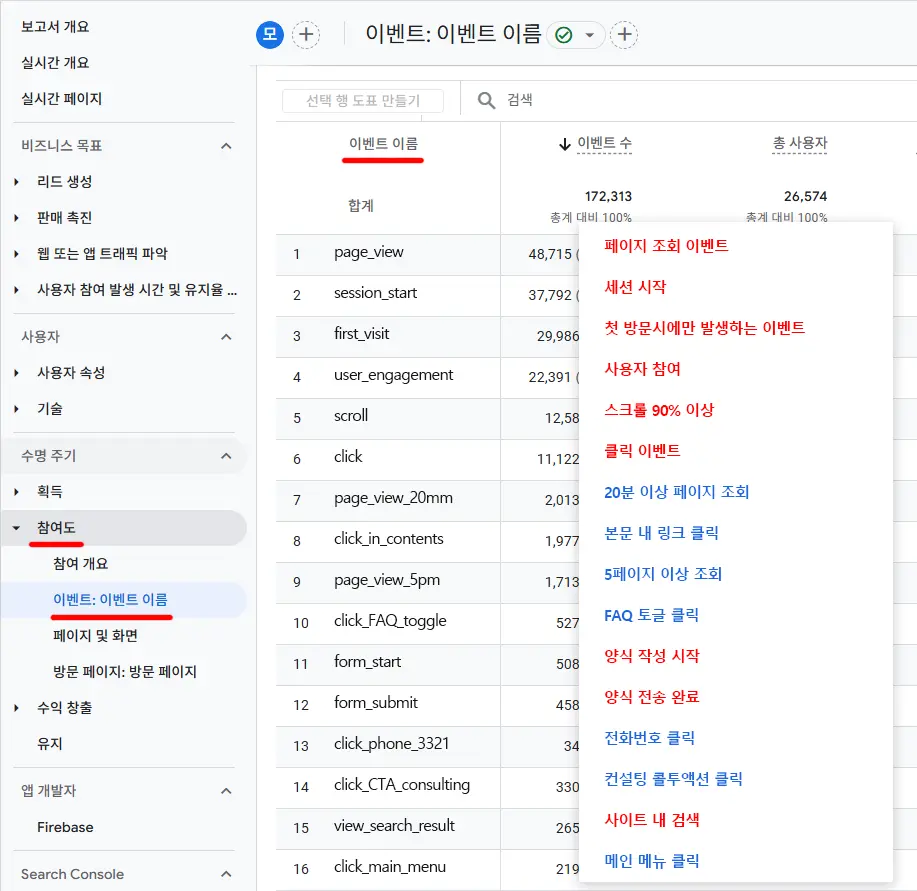Viewport: 917px width, 891px height.
Task: Expand 판매 촉진 tree item
Action: coord(16,218)
